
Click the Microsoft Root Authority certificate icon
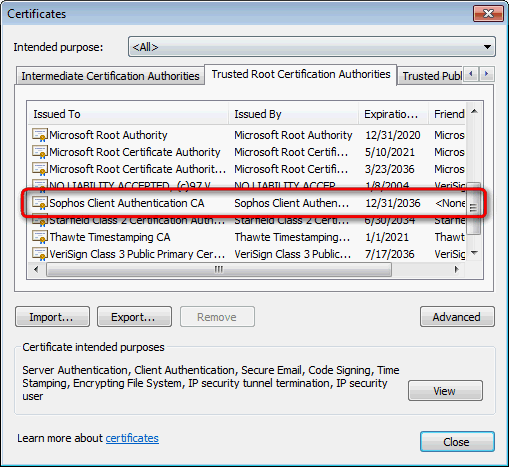pyautogui.click(x=40, y=135)
